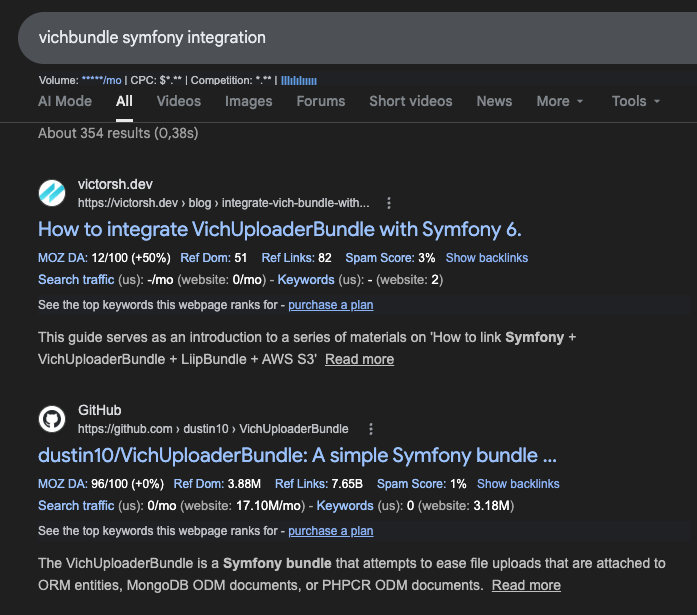The height and width of the screenshot is (615, 697).
Task: Click Read more on victorsh.dev snippet
Action: tap(359, 359)
